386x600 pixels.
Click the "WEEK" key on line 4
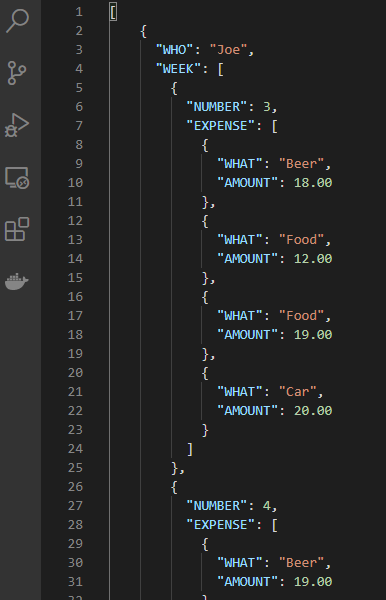point(178,69)
